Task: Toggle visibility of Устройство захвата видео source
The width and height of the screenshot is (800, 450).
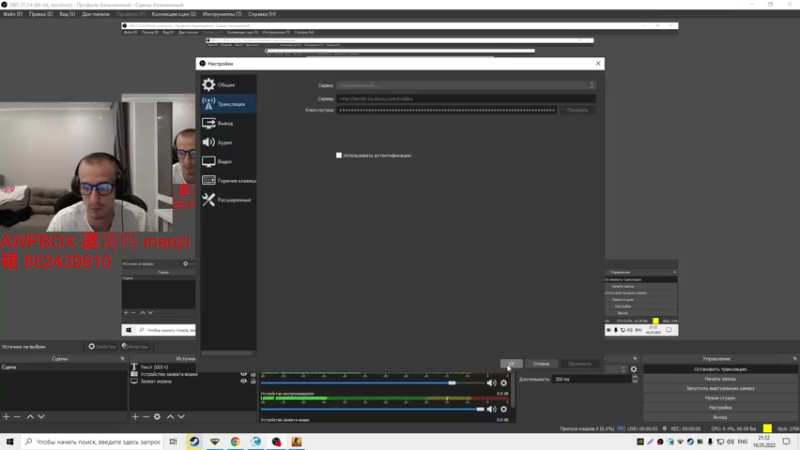Action: point(243,374)
